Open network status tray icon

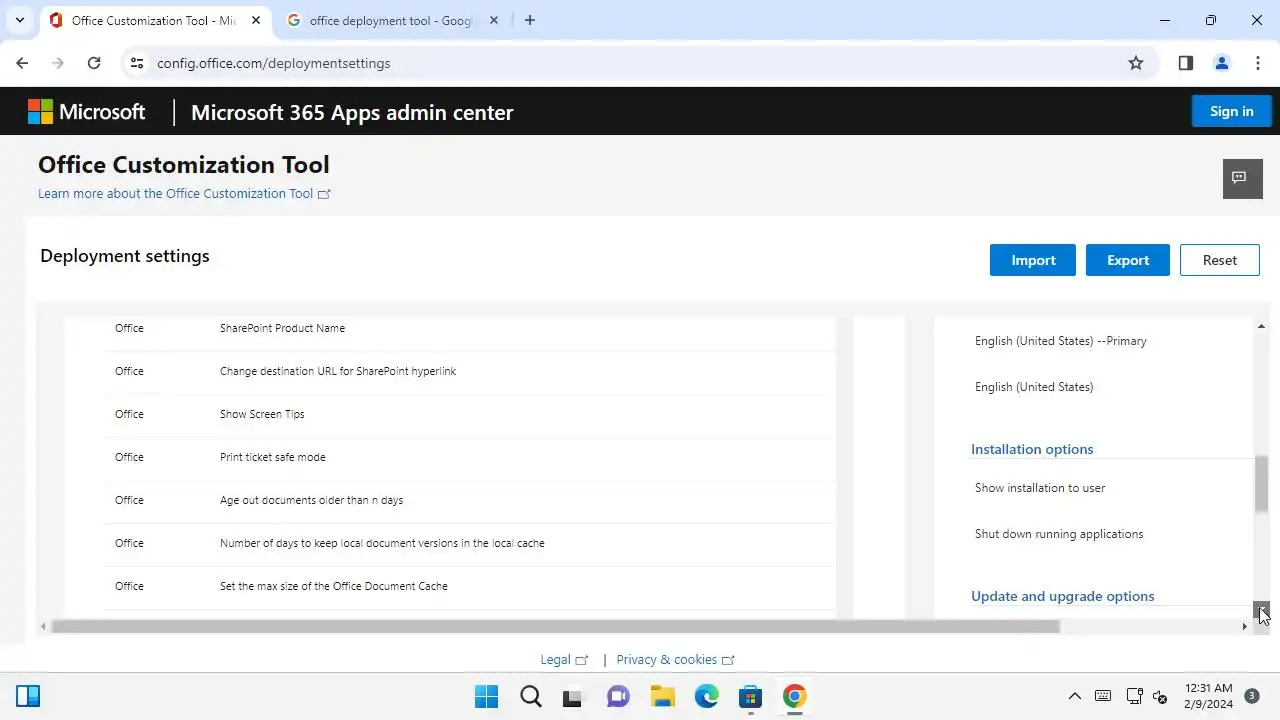coord(1134,696)
